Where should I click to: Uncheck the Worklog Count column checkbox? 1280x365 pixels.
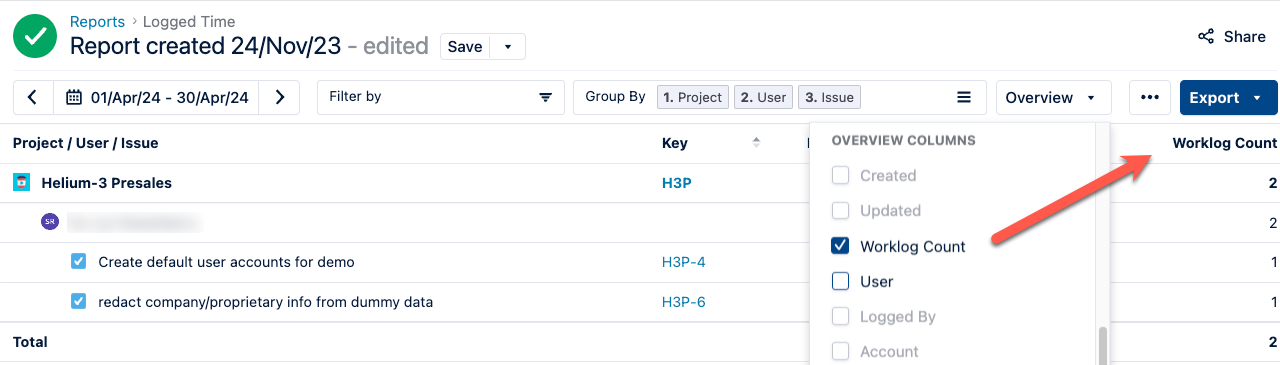pyautogui.click(x=841, y=246)
